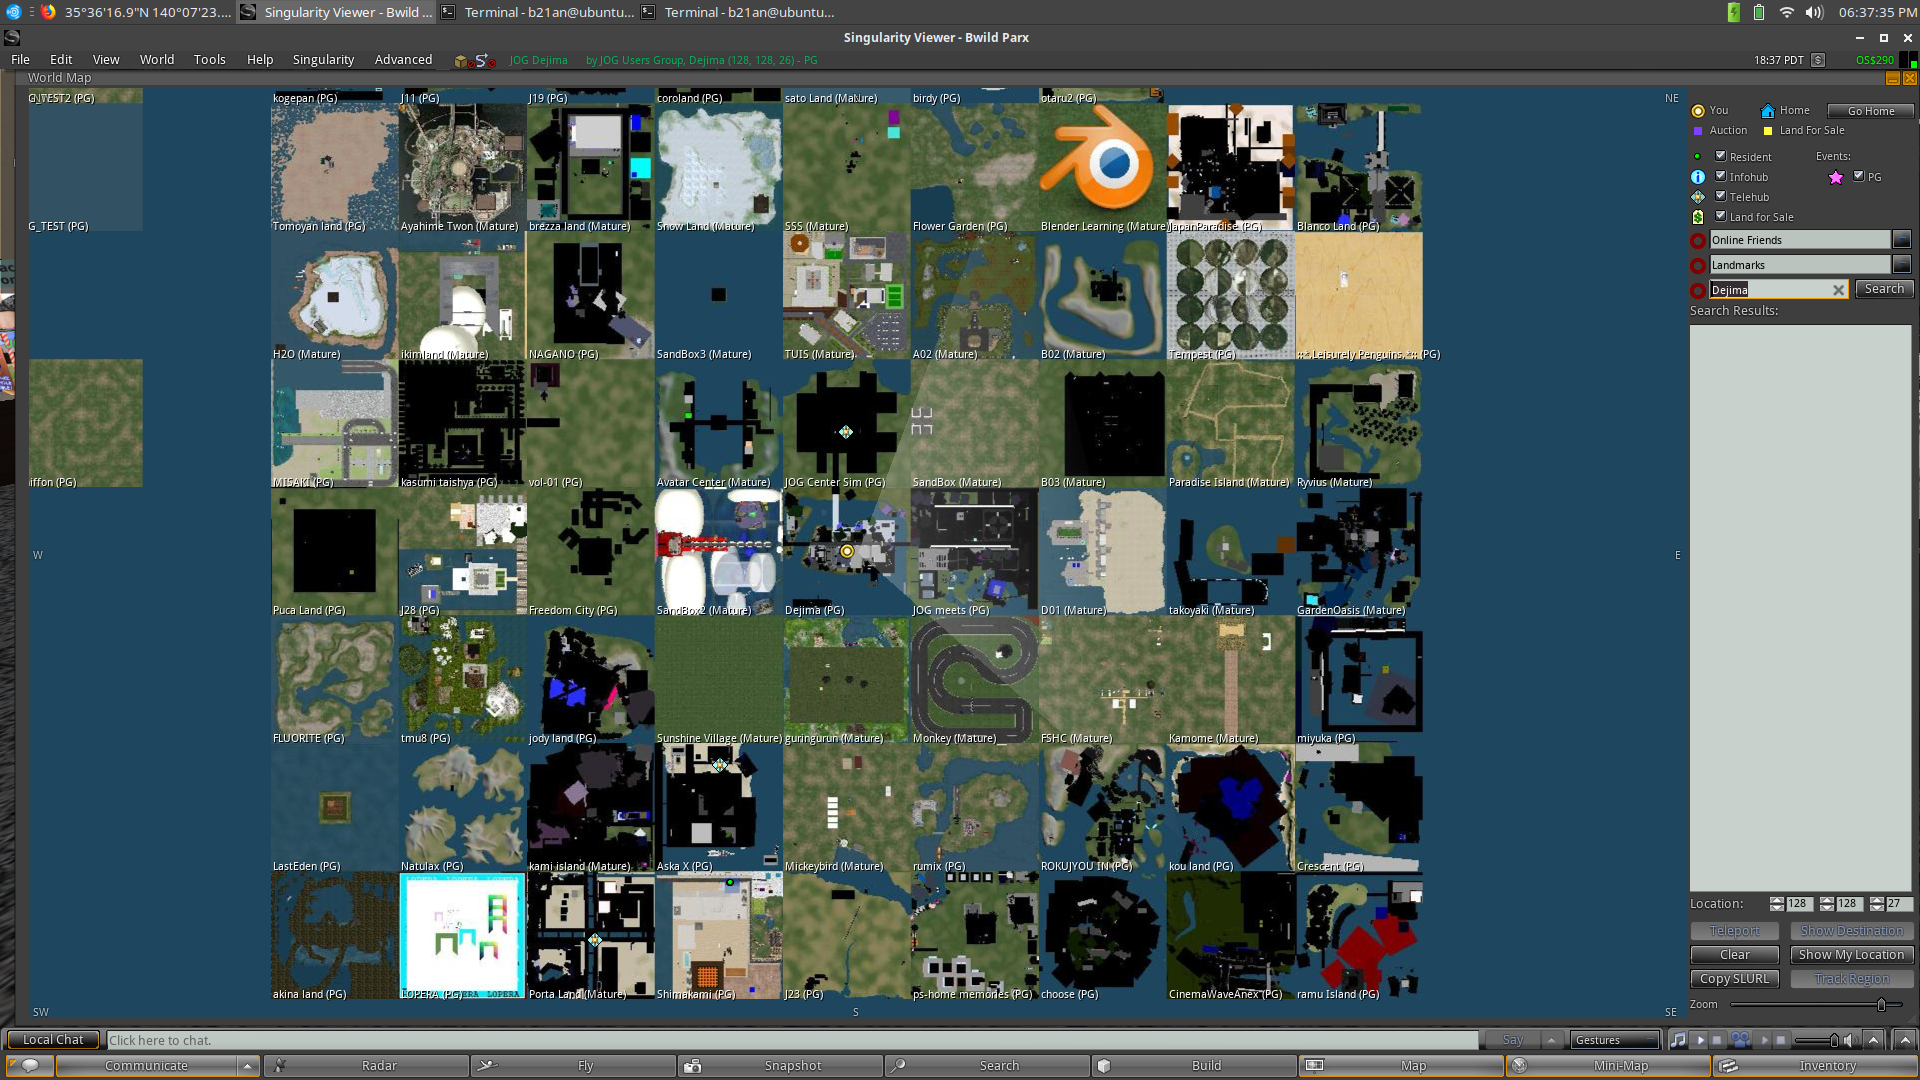Click the battery indicator in system tray
Image resolution: width=1920 pixels, height=1080 pixels.
click(1759, 12)
